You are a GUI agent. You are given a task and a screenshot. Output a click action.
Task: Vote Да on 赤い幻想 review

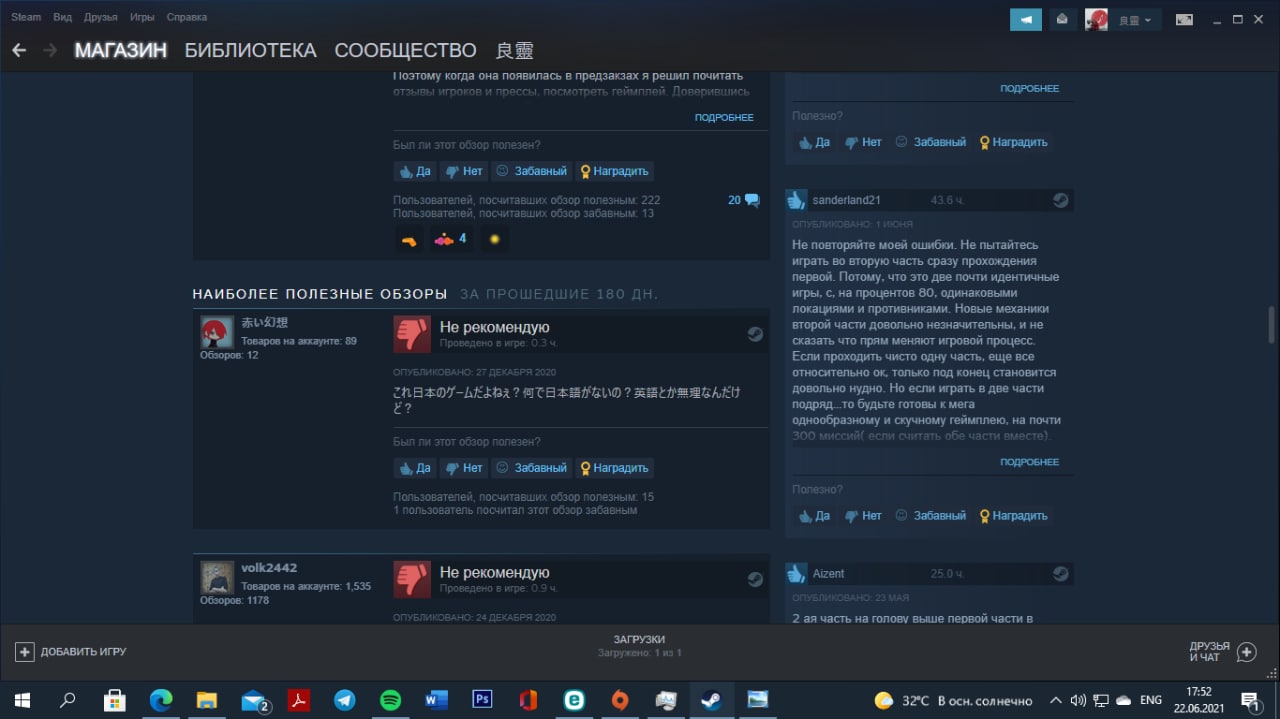[415, 468]
